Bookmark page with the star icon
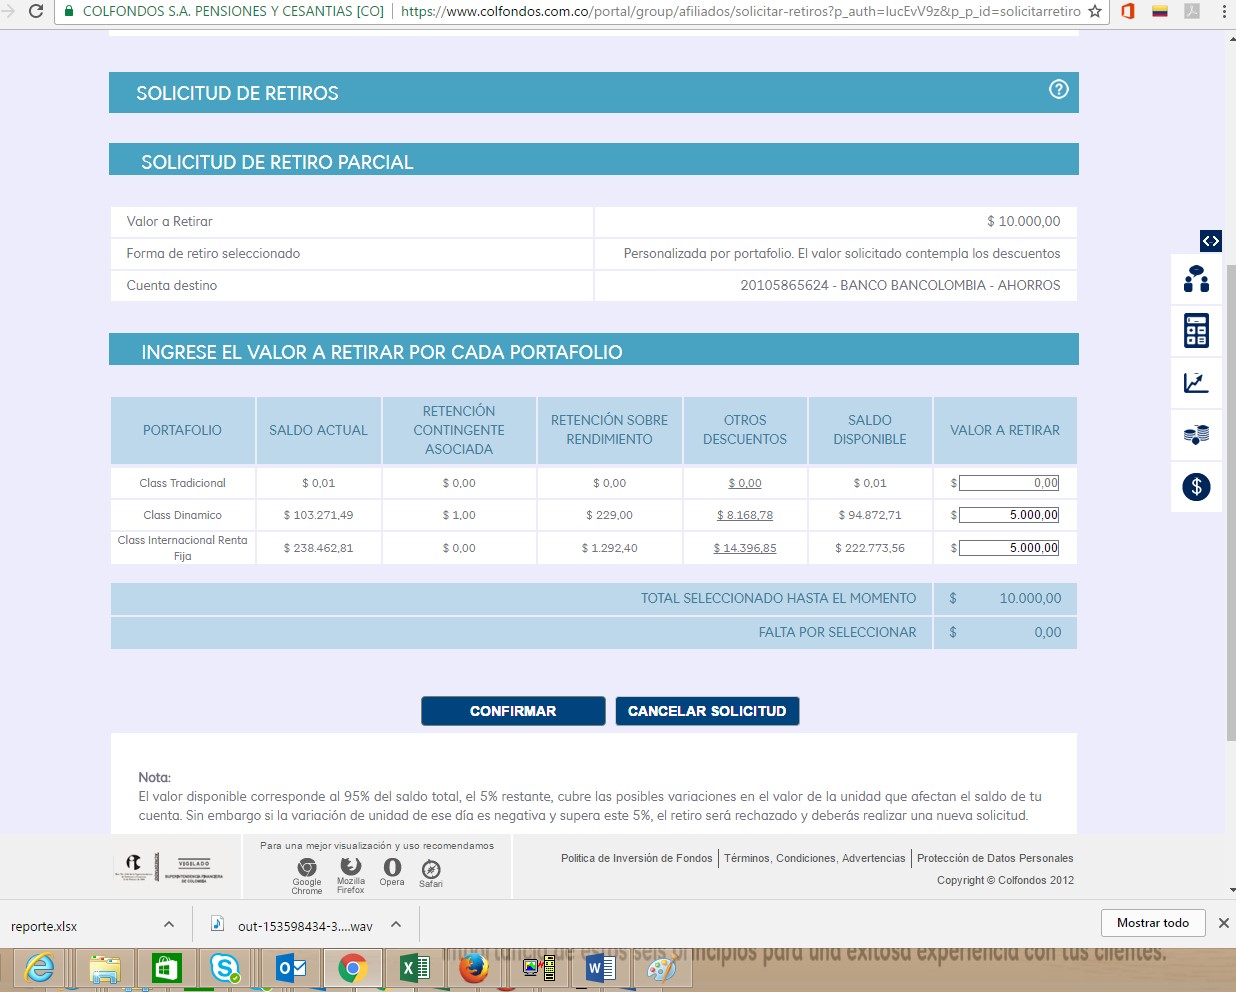This screenshot has height=992, width=1236. [1095, 12]
